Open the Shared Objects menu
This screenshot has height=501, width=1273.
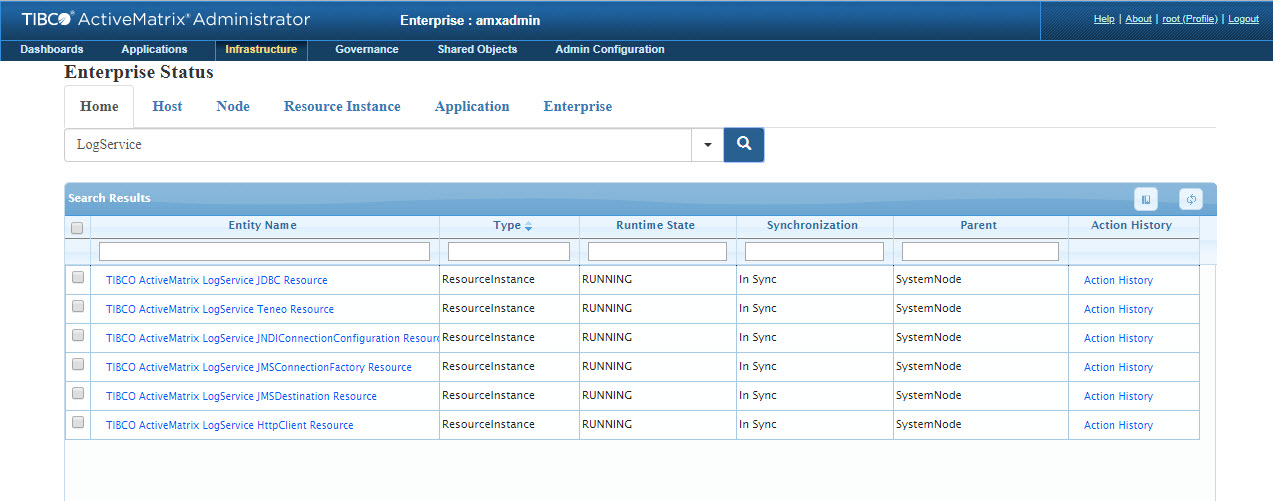477,49
